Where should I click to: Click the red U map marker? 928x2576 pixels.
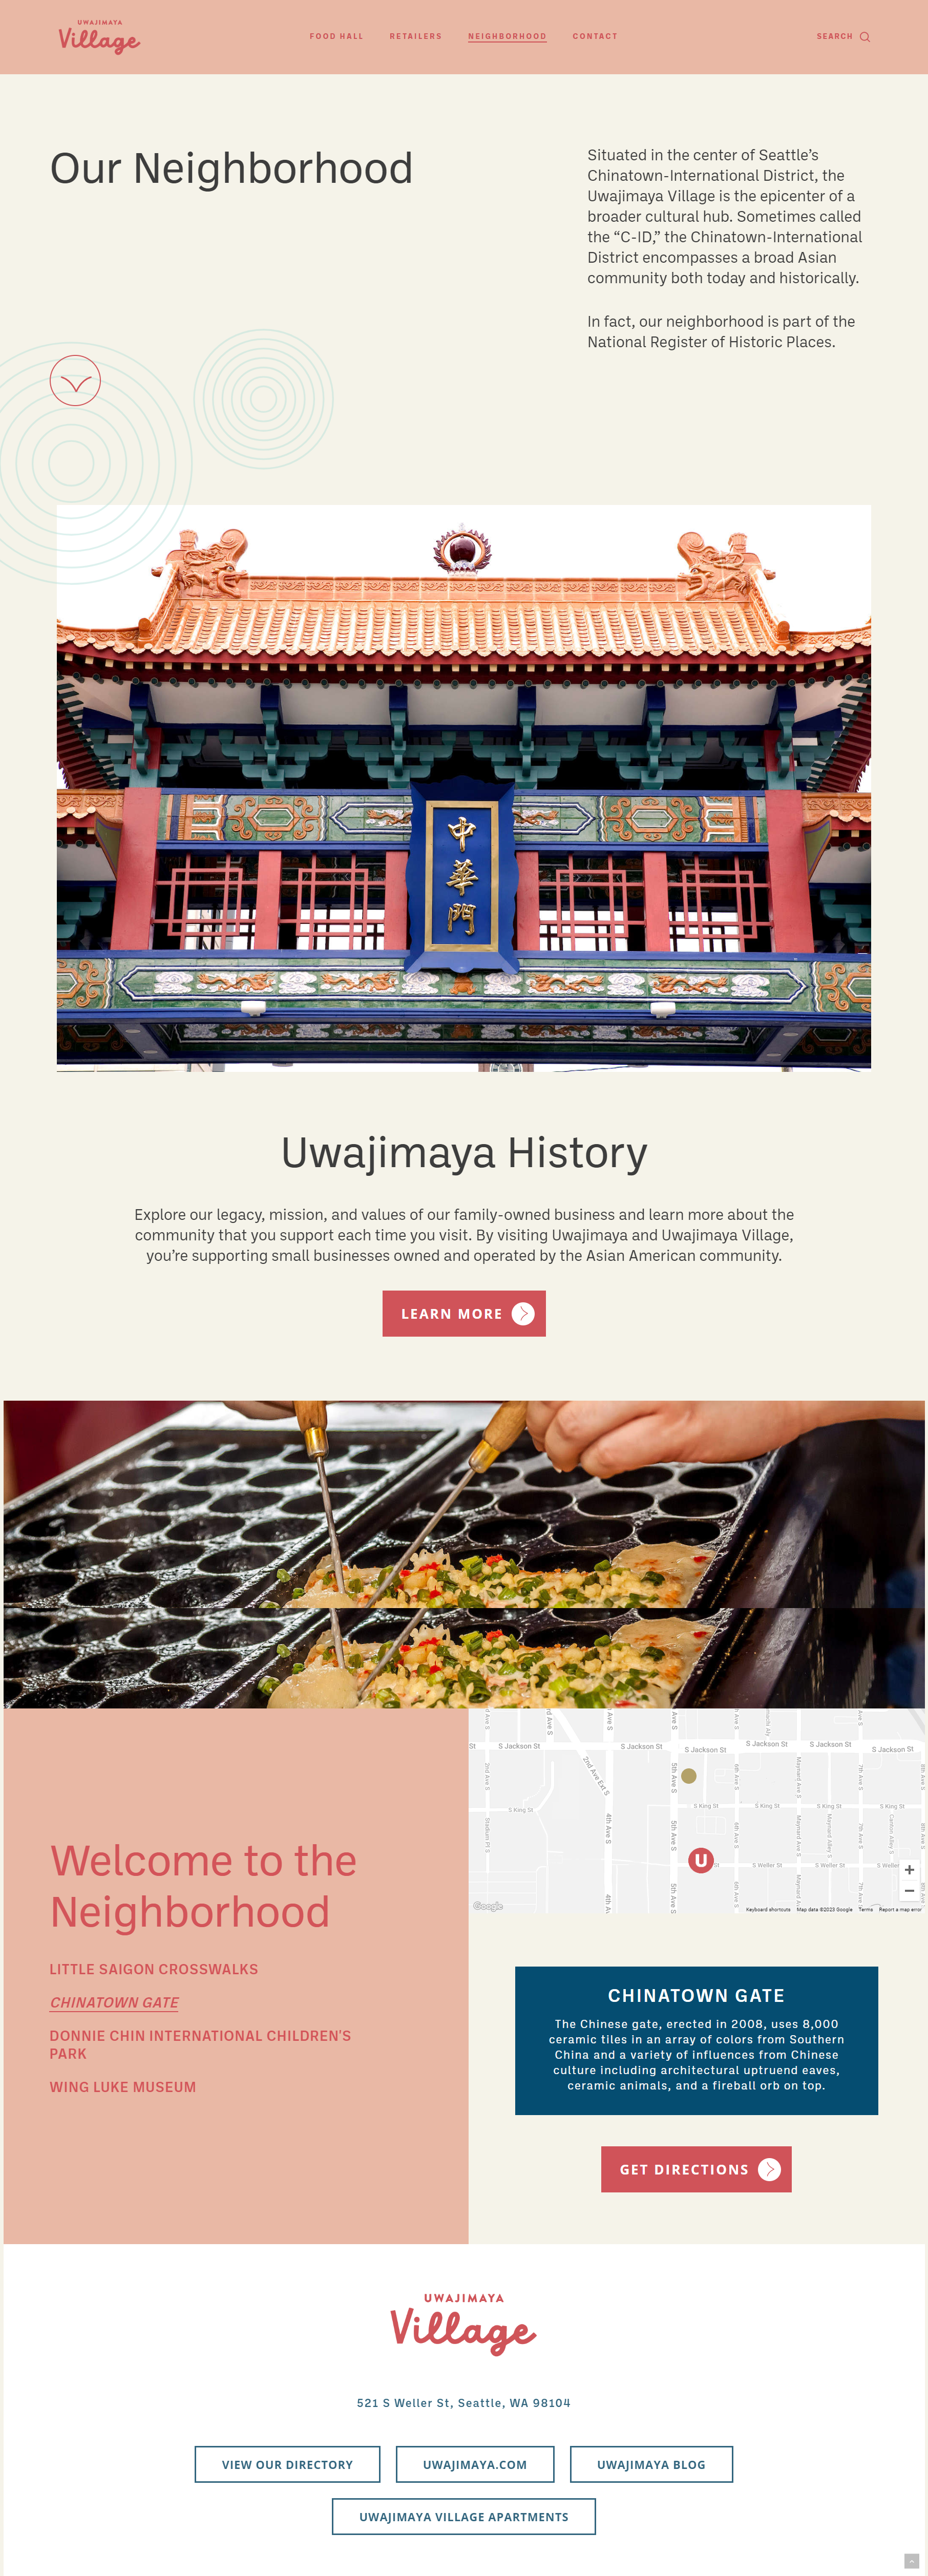701,1860
